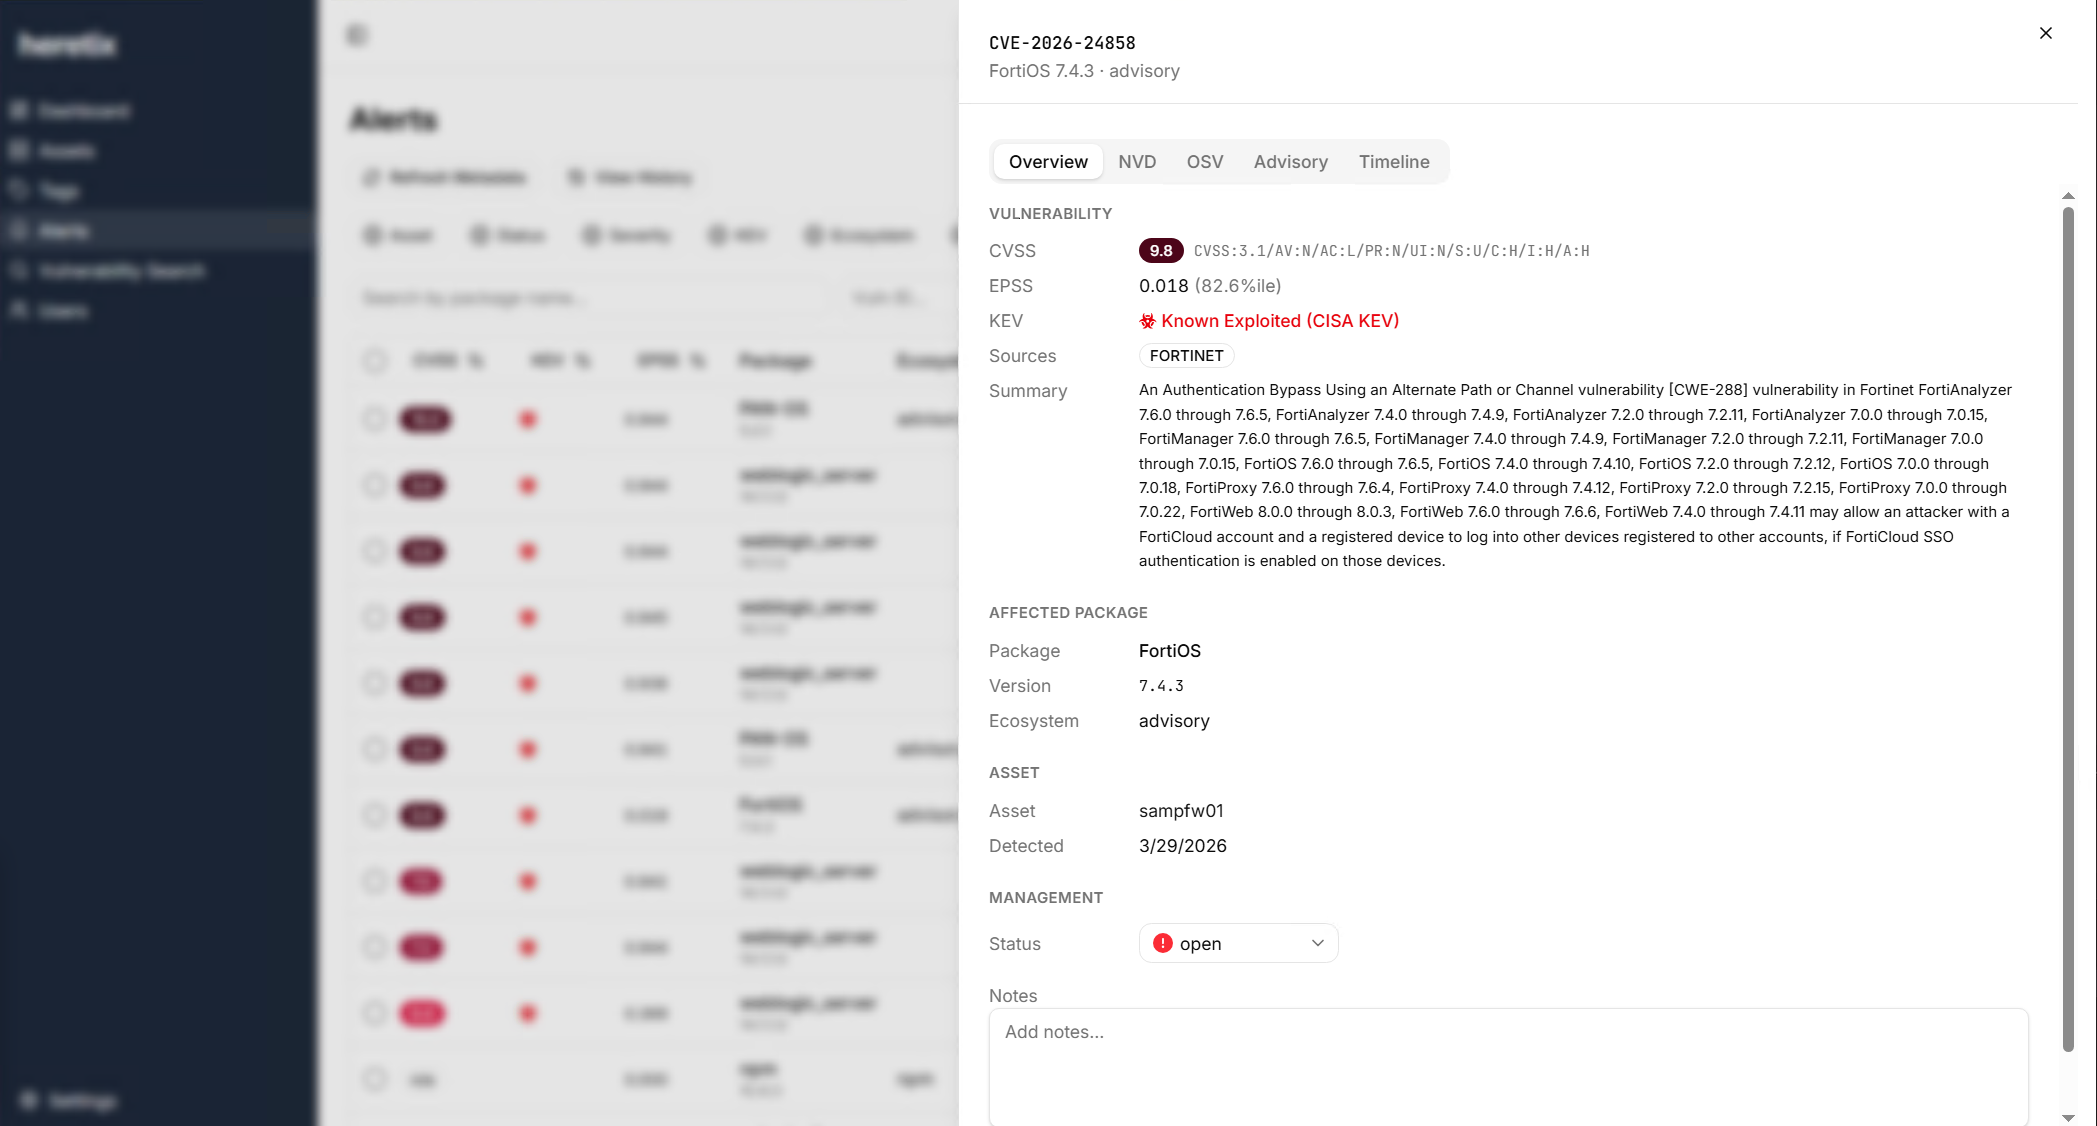Open the Status dropdown showing open

[1238, 943]
